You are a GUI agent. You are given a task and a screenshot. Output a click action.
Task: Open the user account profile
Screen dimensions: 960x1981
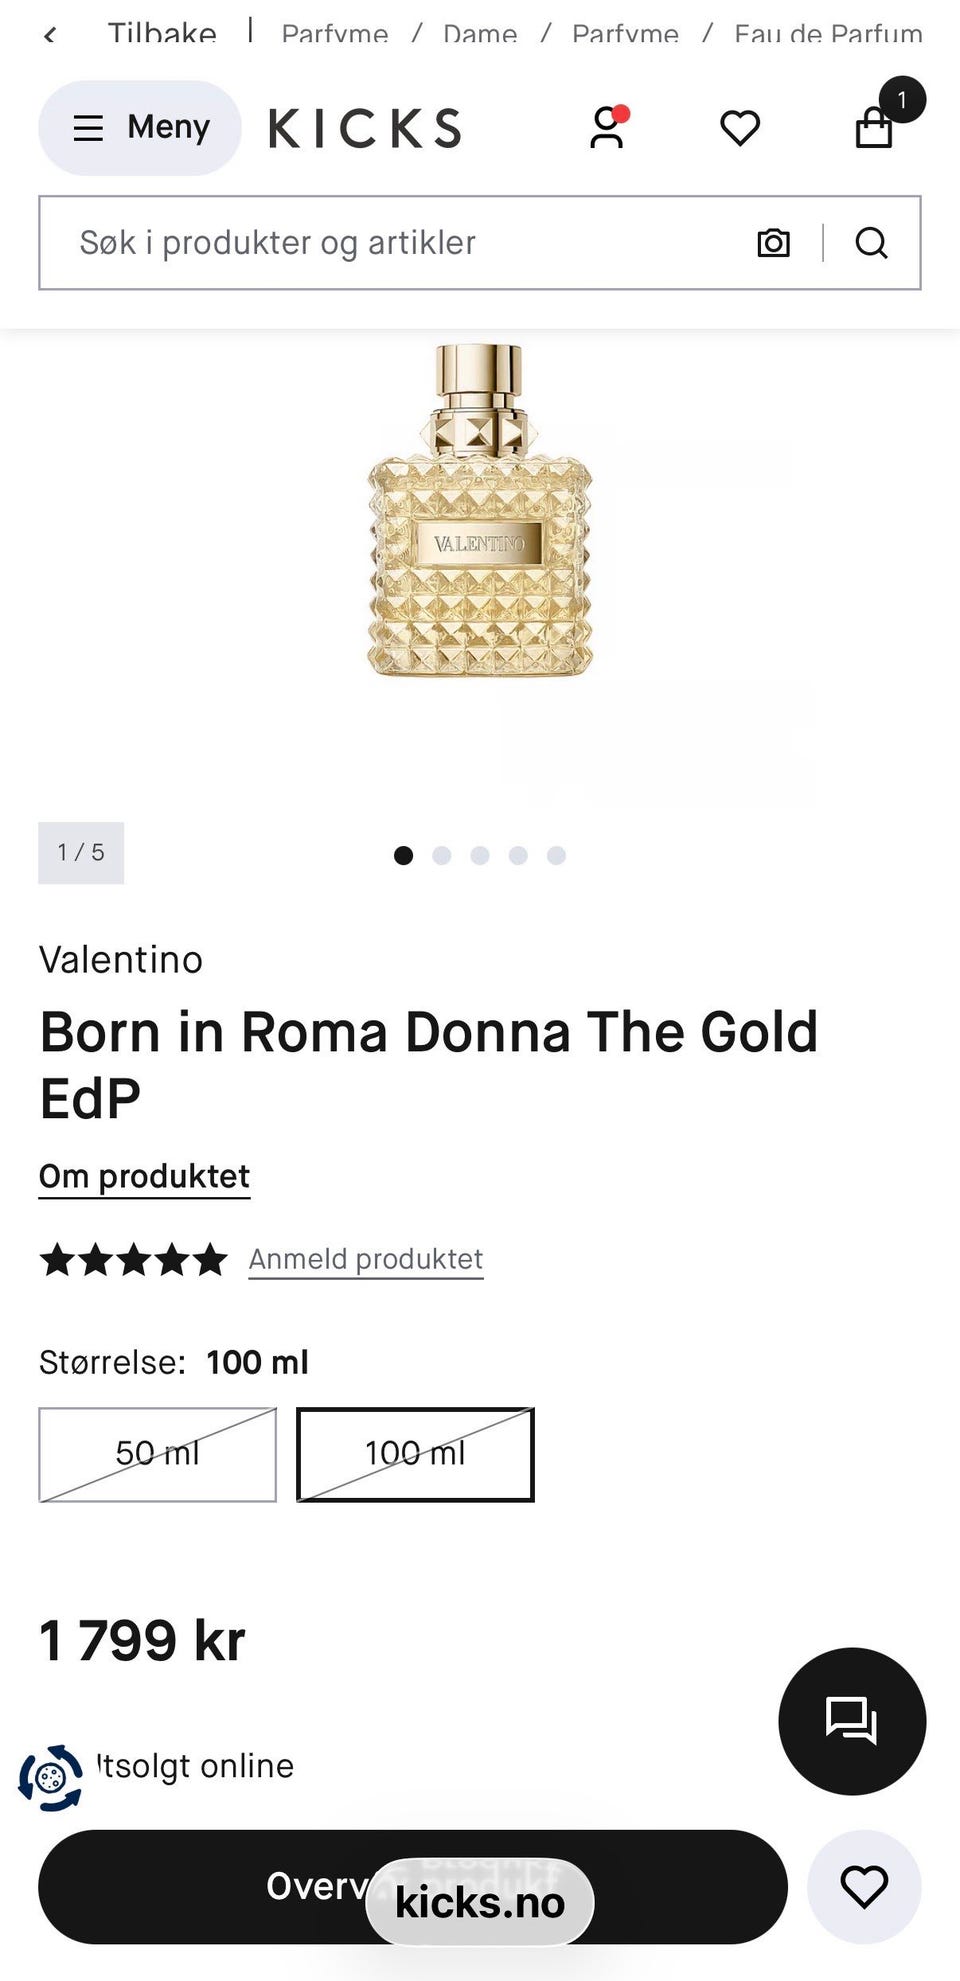(606, 128)
